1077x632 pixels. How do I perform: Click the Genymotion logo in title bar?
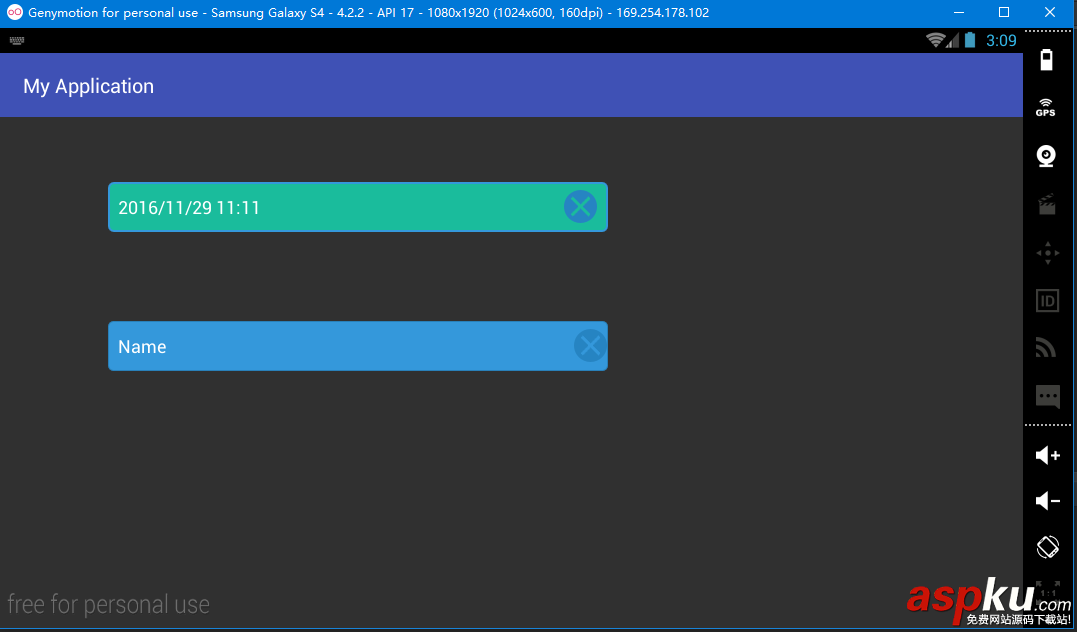click(x=14, y=12)
